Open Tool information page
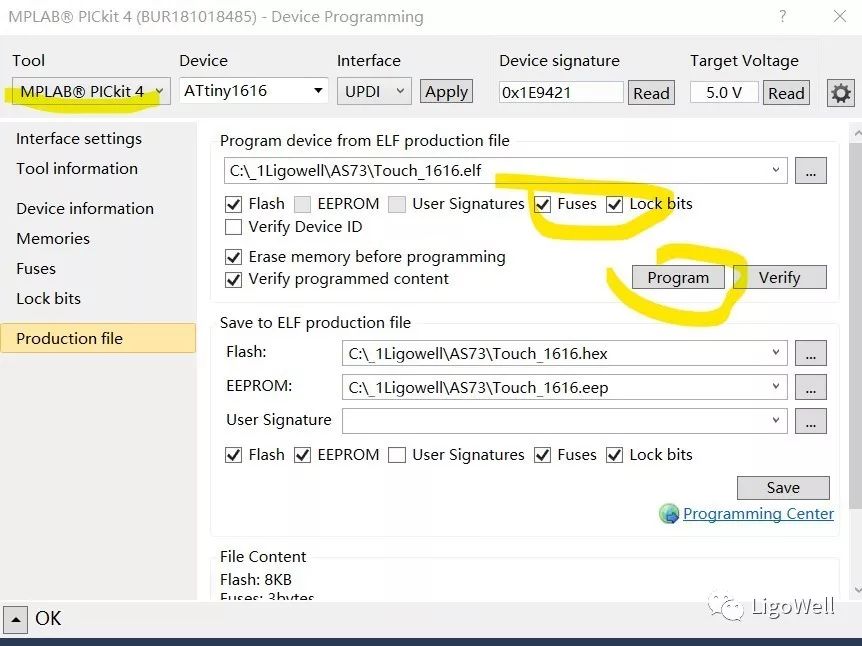The width and height of the screenshot is (862, 646). point(77,169)
